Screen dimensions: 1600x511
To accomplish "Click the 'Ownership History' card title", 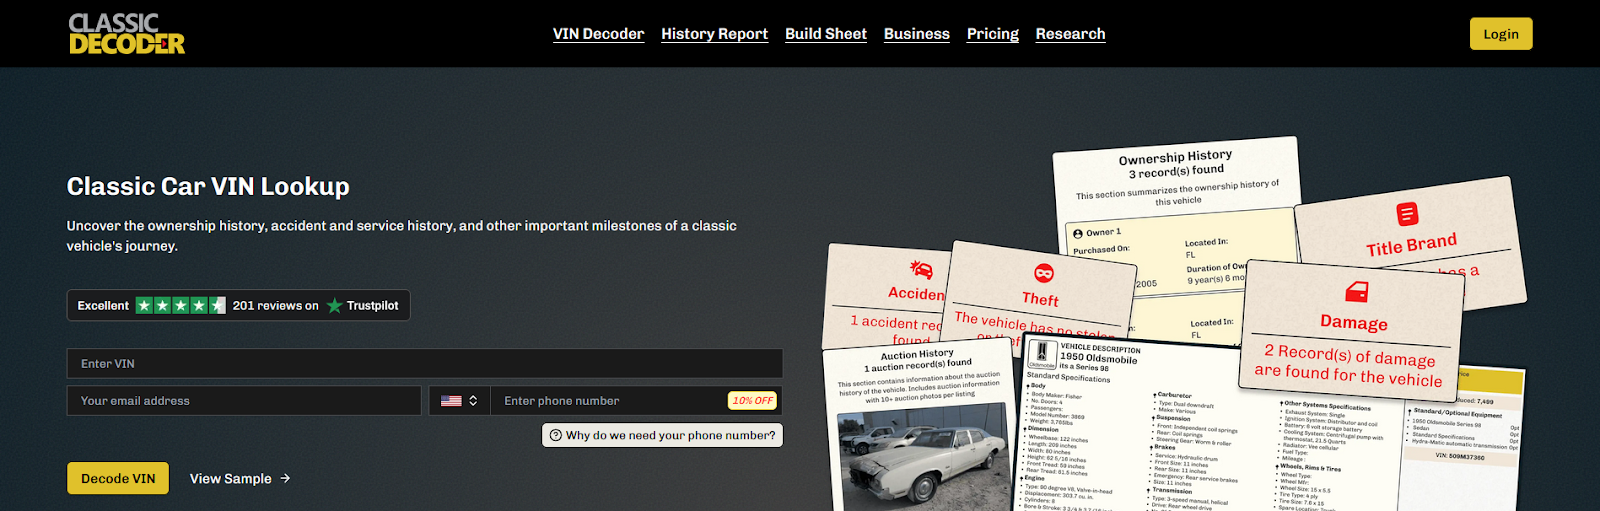I will [x=1175, y=157].
